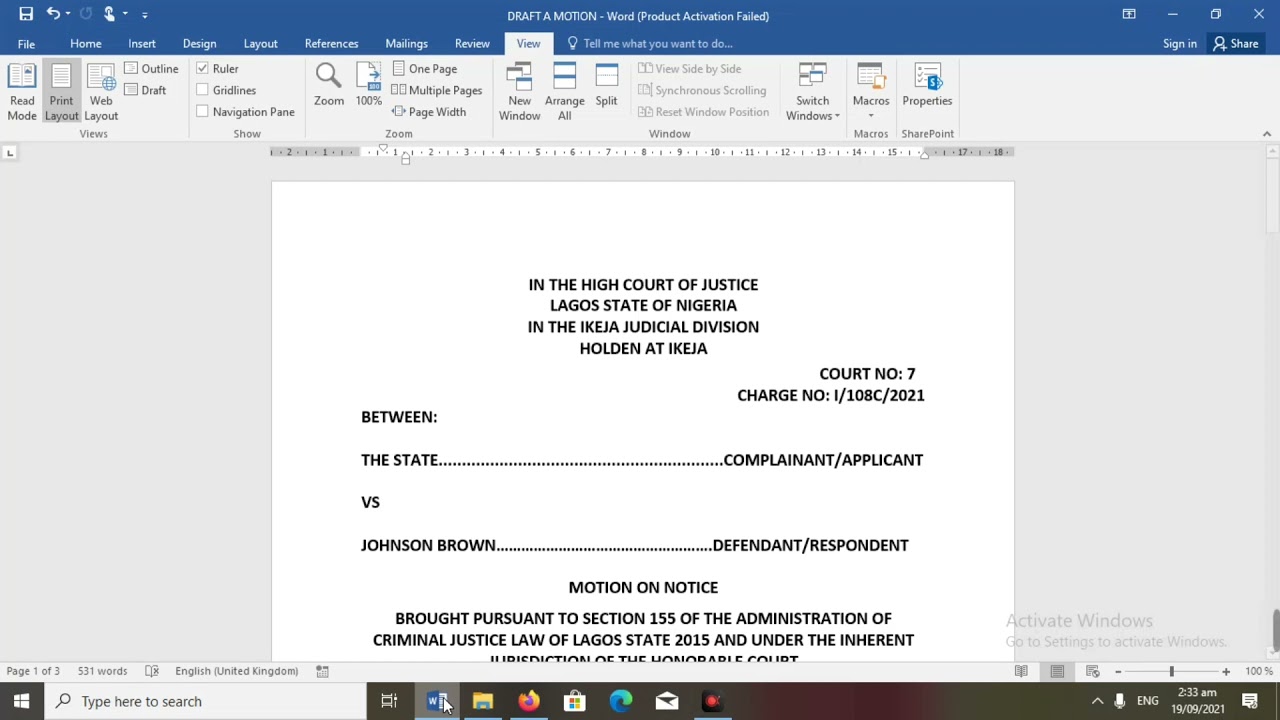The height and width of the screenshot is (720, 1280).
Task: Show hidden system tray icons
Action: pos(1097,701)
